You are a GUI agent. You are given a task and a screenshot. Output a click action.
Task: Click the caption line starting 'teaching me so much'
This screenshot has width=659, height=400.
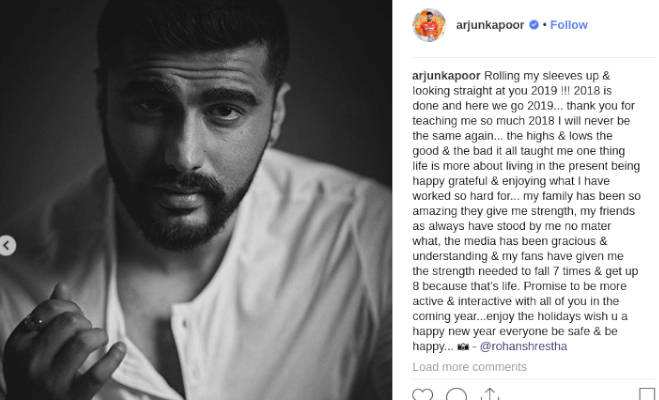[521, 121]
